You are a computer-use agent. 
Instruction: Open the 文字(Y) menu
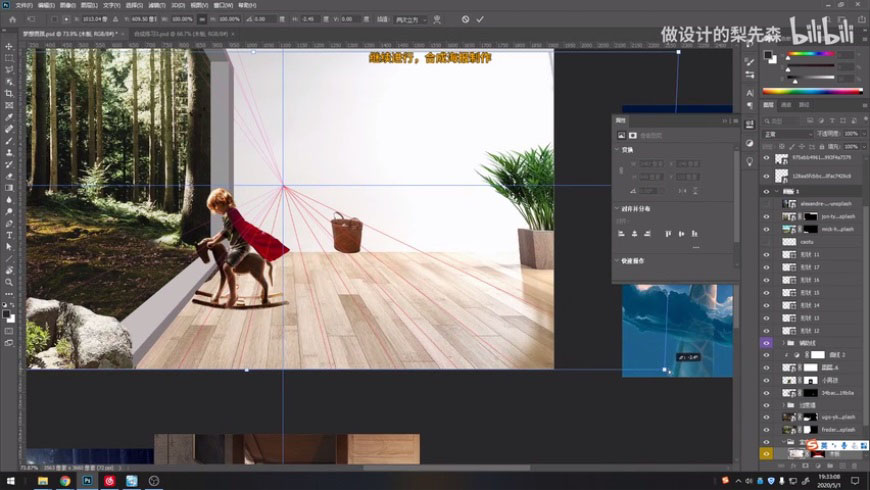coord(112,5)
